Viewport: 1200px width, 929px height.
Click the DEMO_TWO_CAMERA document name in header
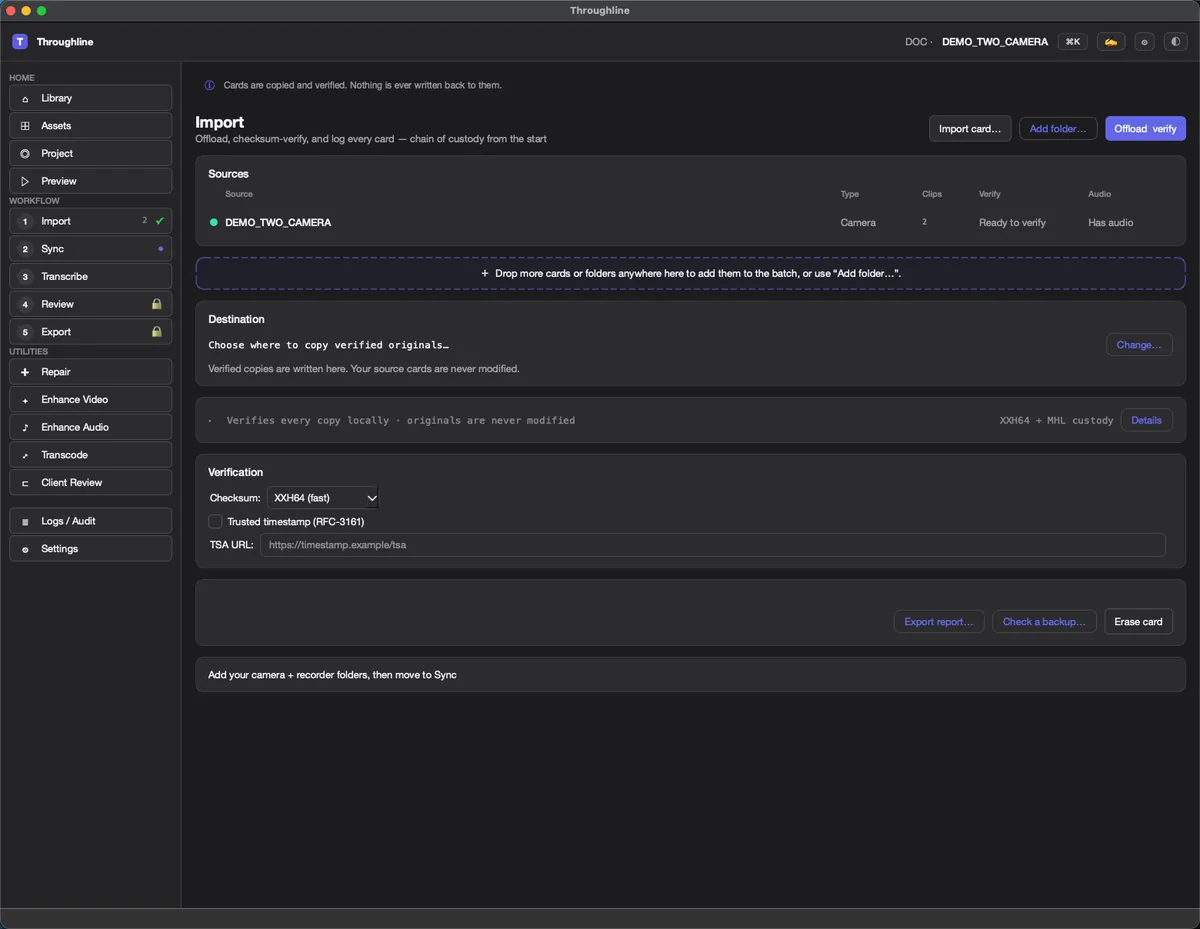pos(995,42)
